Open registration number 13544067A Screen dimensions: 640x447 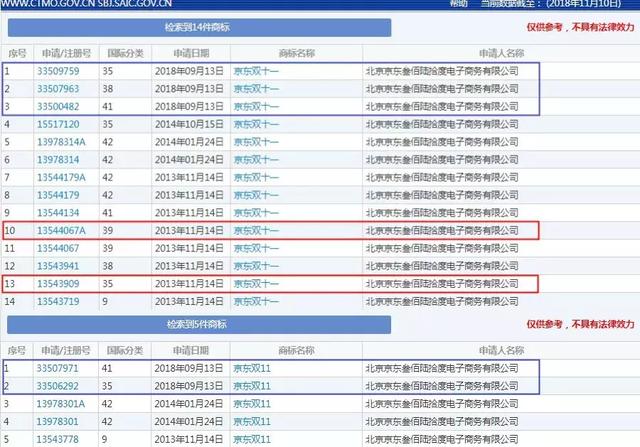click(x=61, y=230)
